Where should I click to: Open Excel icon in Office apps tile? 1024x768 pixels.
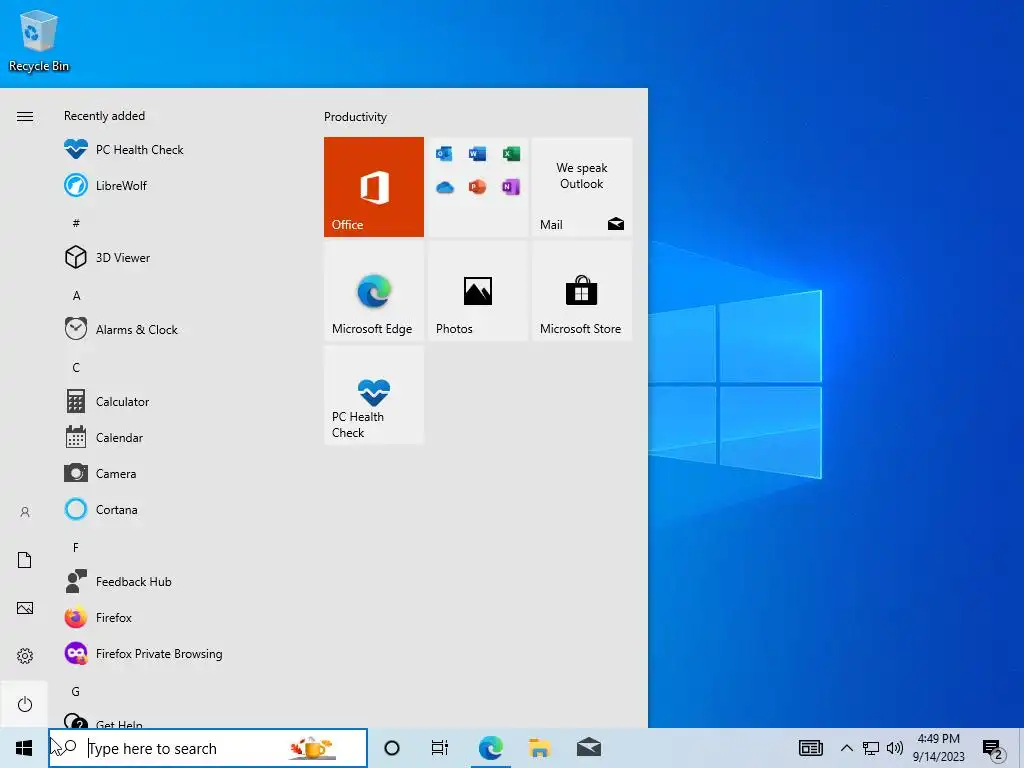point(511,153)
